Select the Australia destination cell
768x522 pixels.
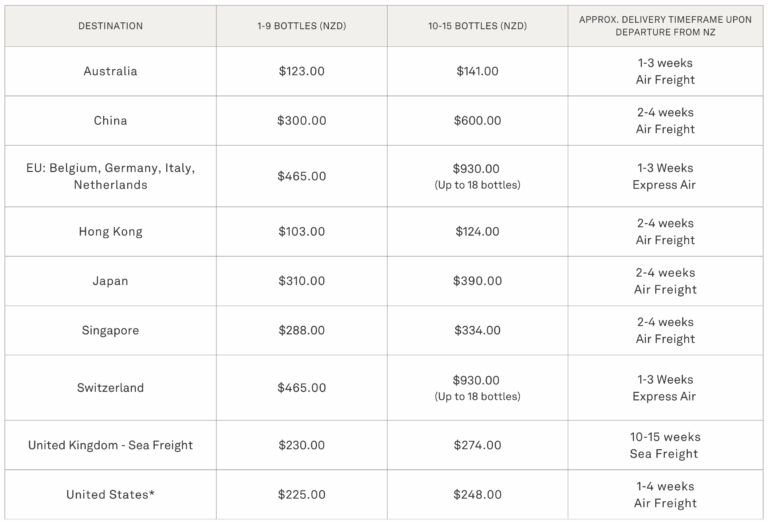click(110, 71)
